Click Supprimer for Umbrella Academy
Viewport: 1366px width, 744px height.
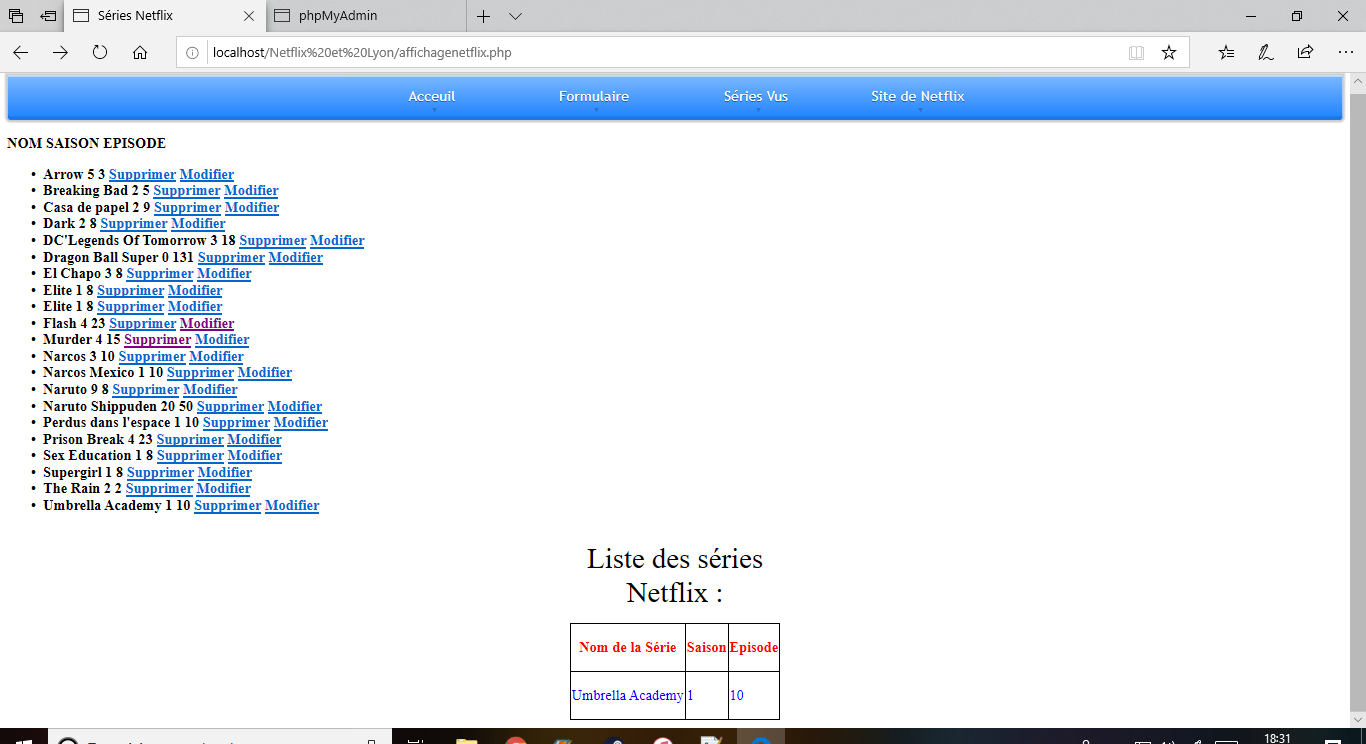227,505
